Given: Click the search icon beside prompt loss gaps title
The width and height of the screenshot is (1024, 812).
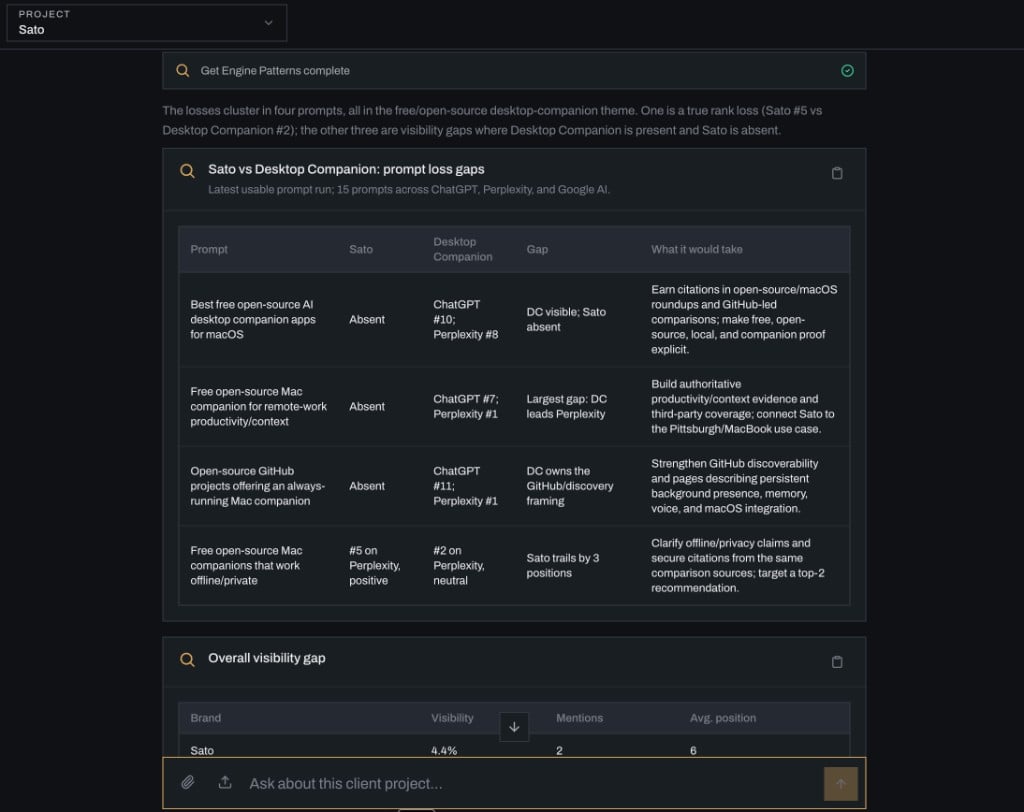Looking at the screenshot, I should coord(187,171).
